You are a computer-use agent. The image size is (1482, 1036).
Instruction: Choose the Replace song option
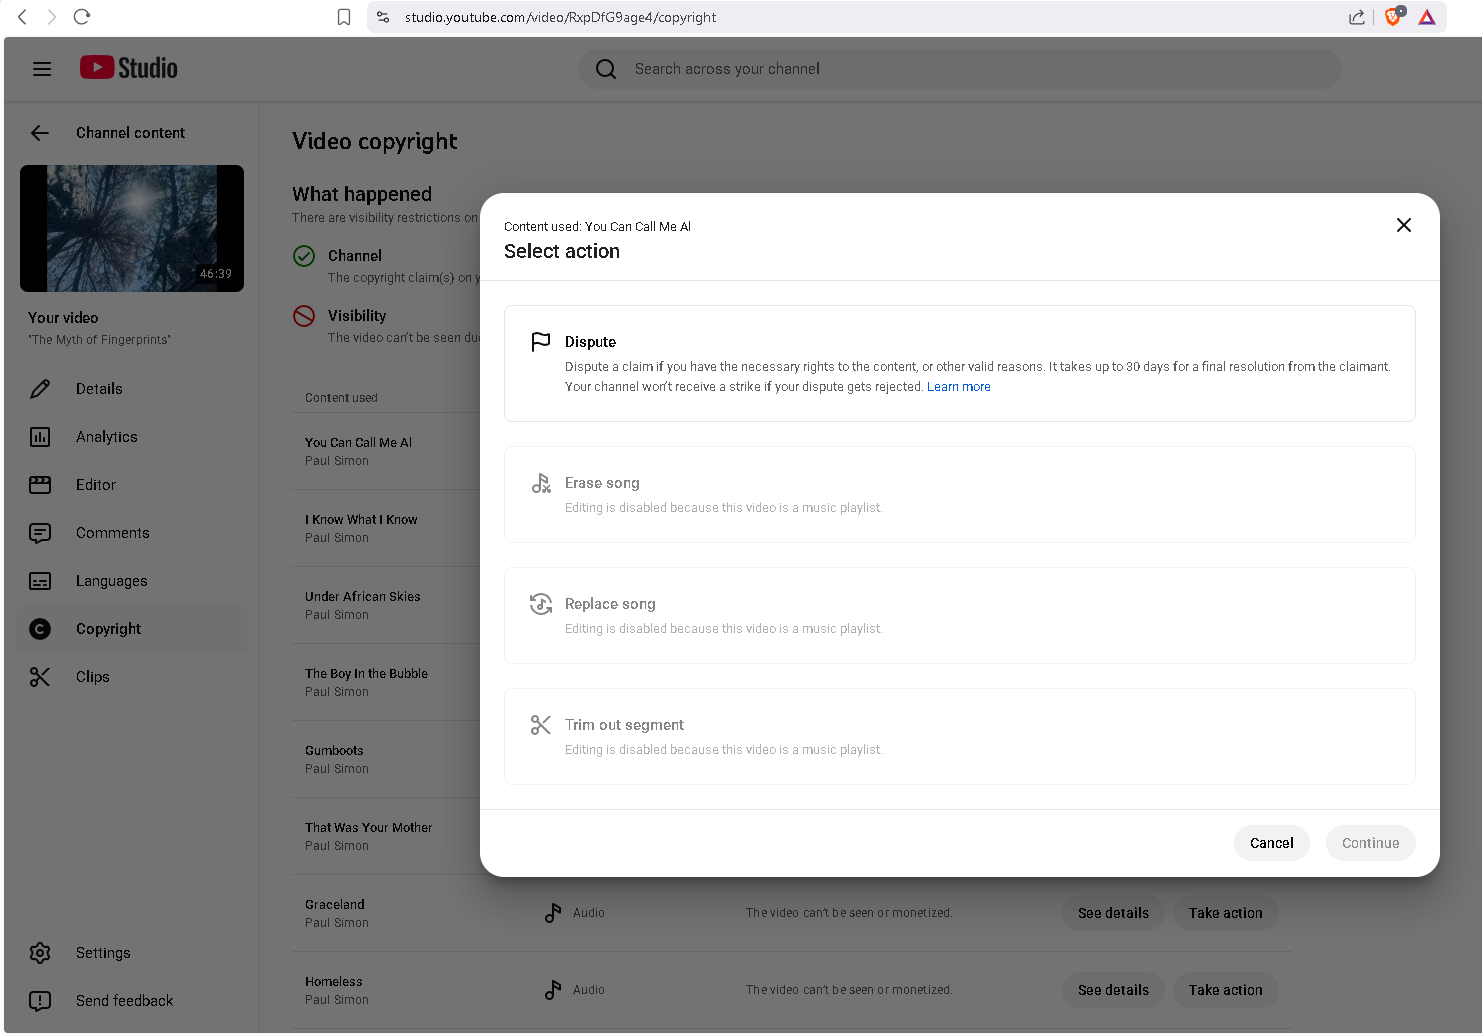959,615
